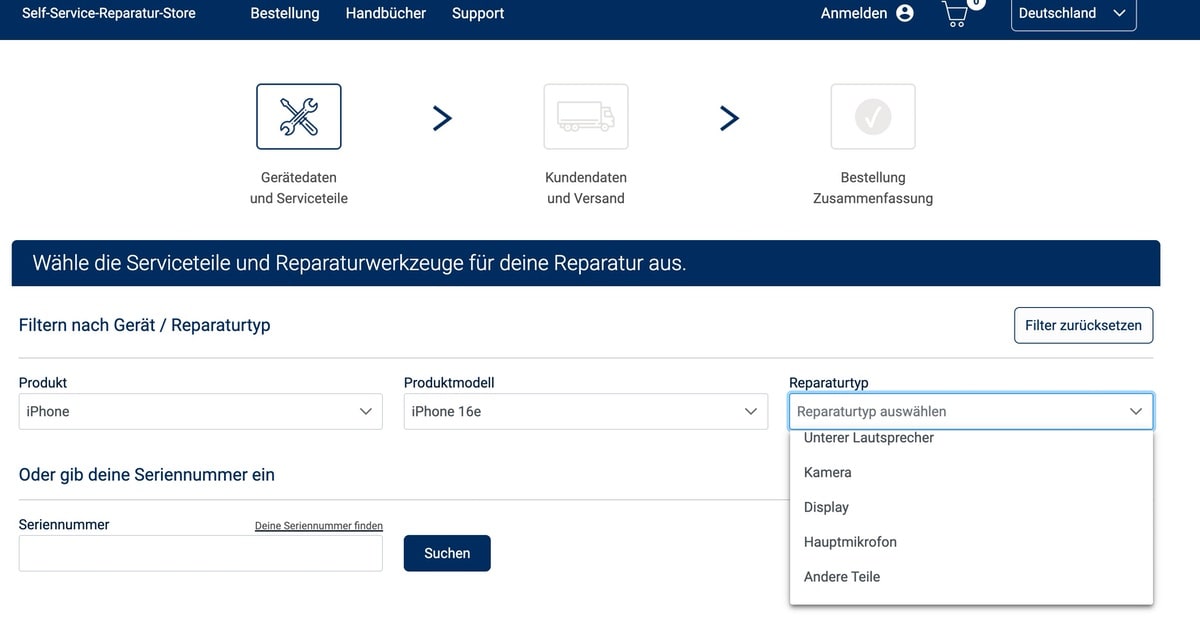
Task: Go to Handbücher in the top navigation
Action: point(385,13)
